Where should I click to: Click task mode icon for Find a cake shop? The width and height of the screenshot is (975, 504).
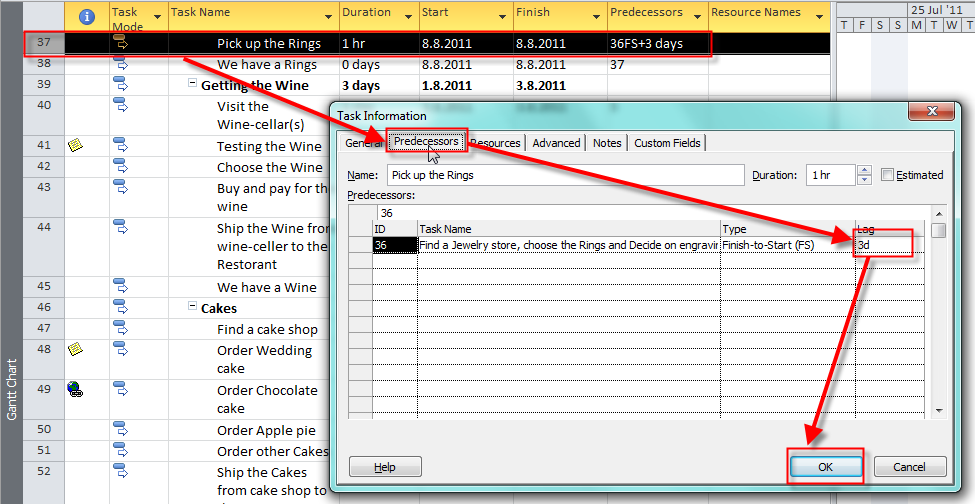(120, 328)
